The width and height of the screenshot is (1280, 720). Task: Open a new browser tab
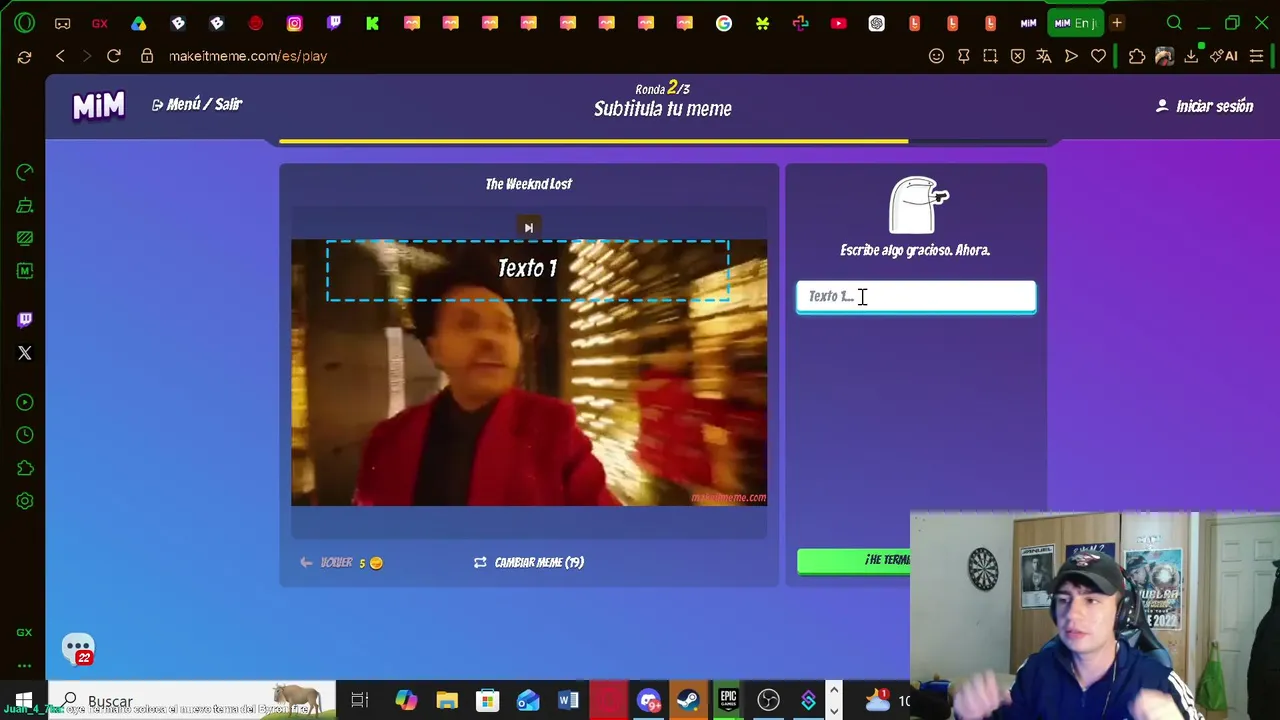1116,23
